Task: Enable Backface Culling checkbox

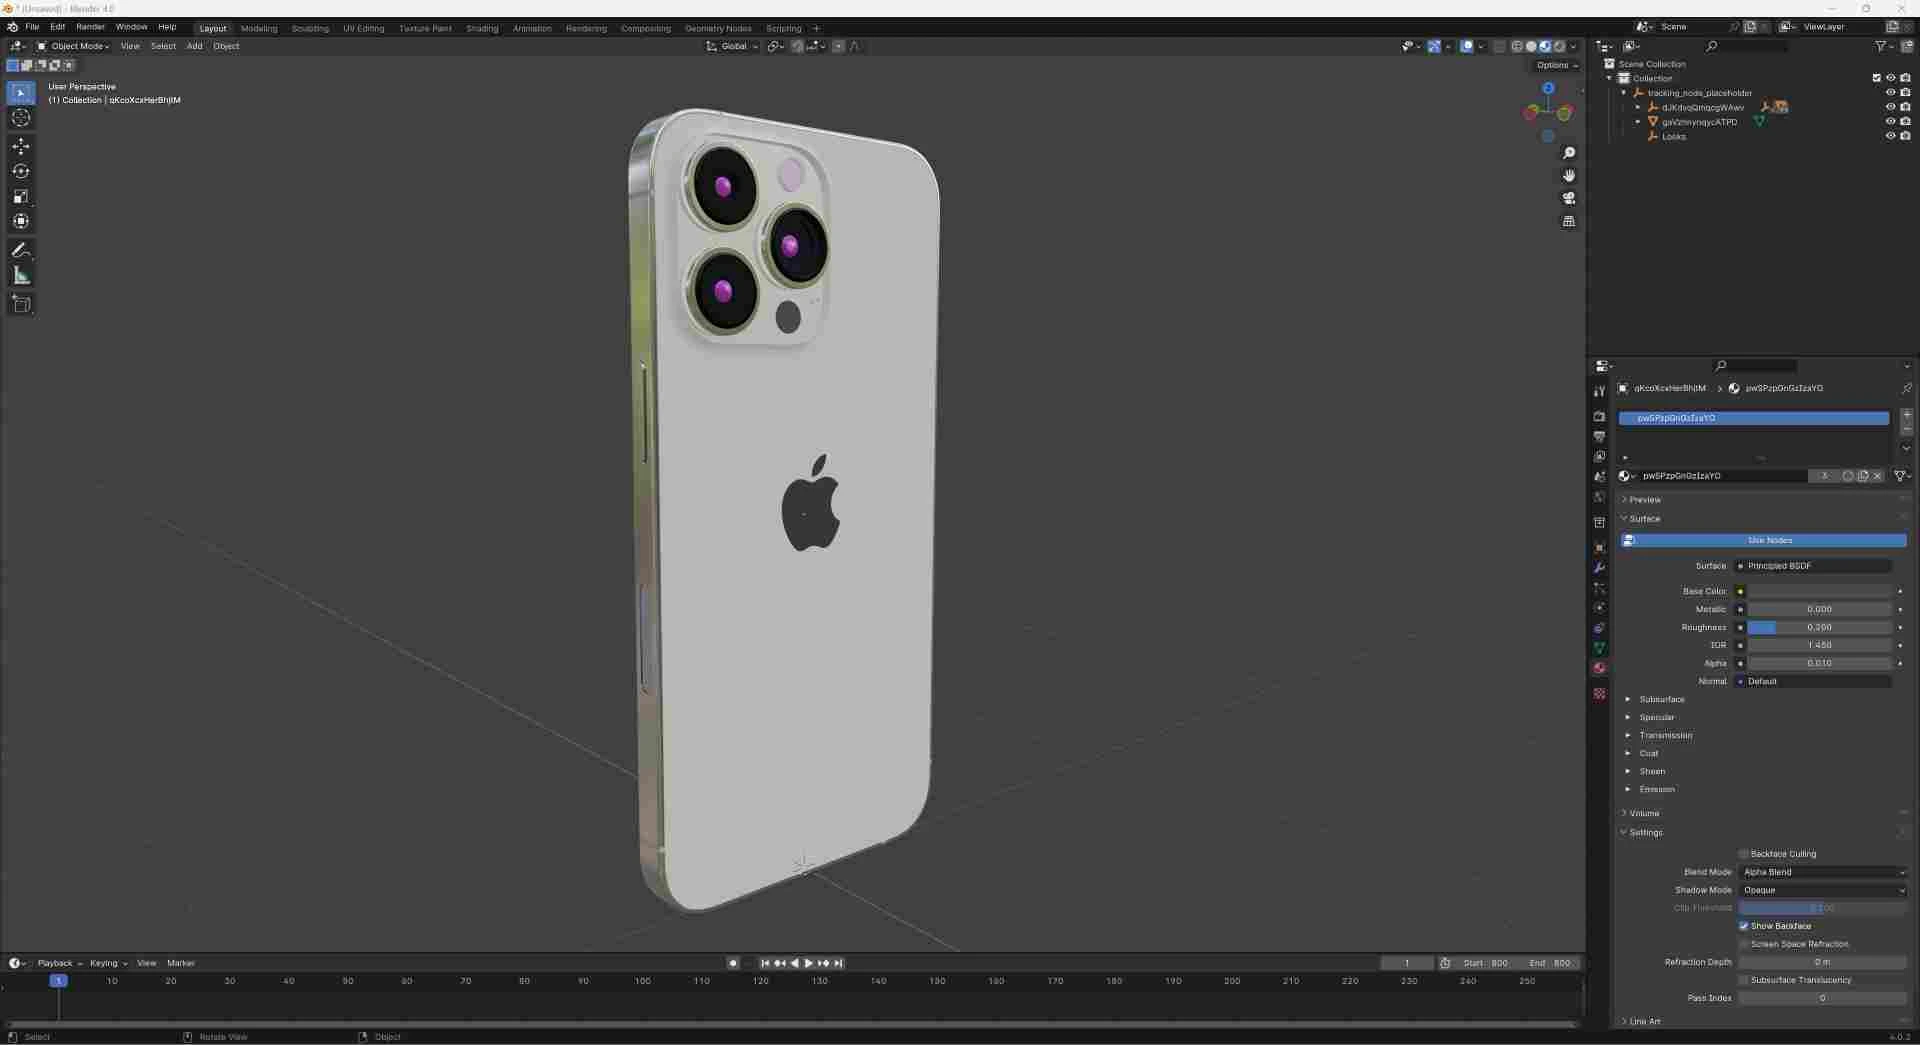Action: (x=1743, y=854)
